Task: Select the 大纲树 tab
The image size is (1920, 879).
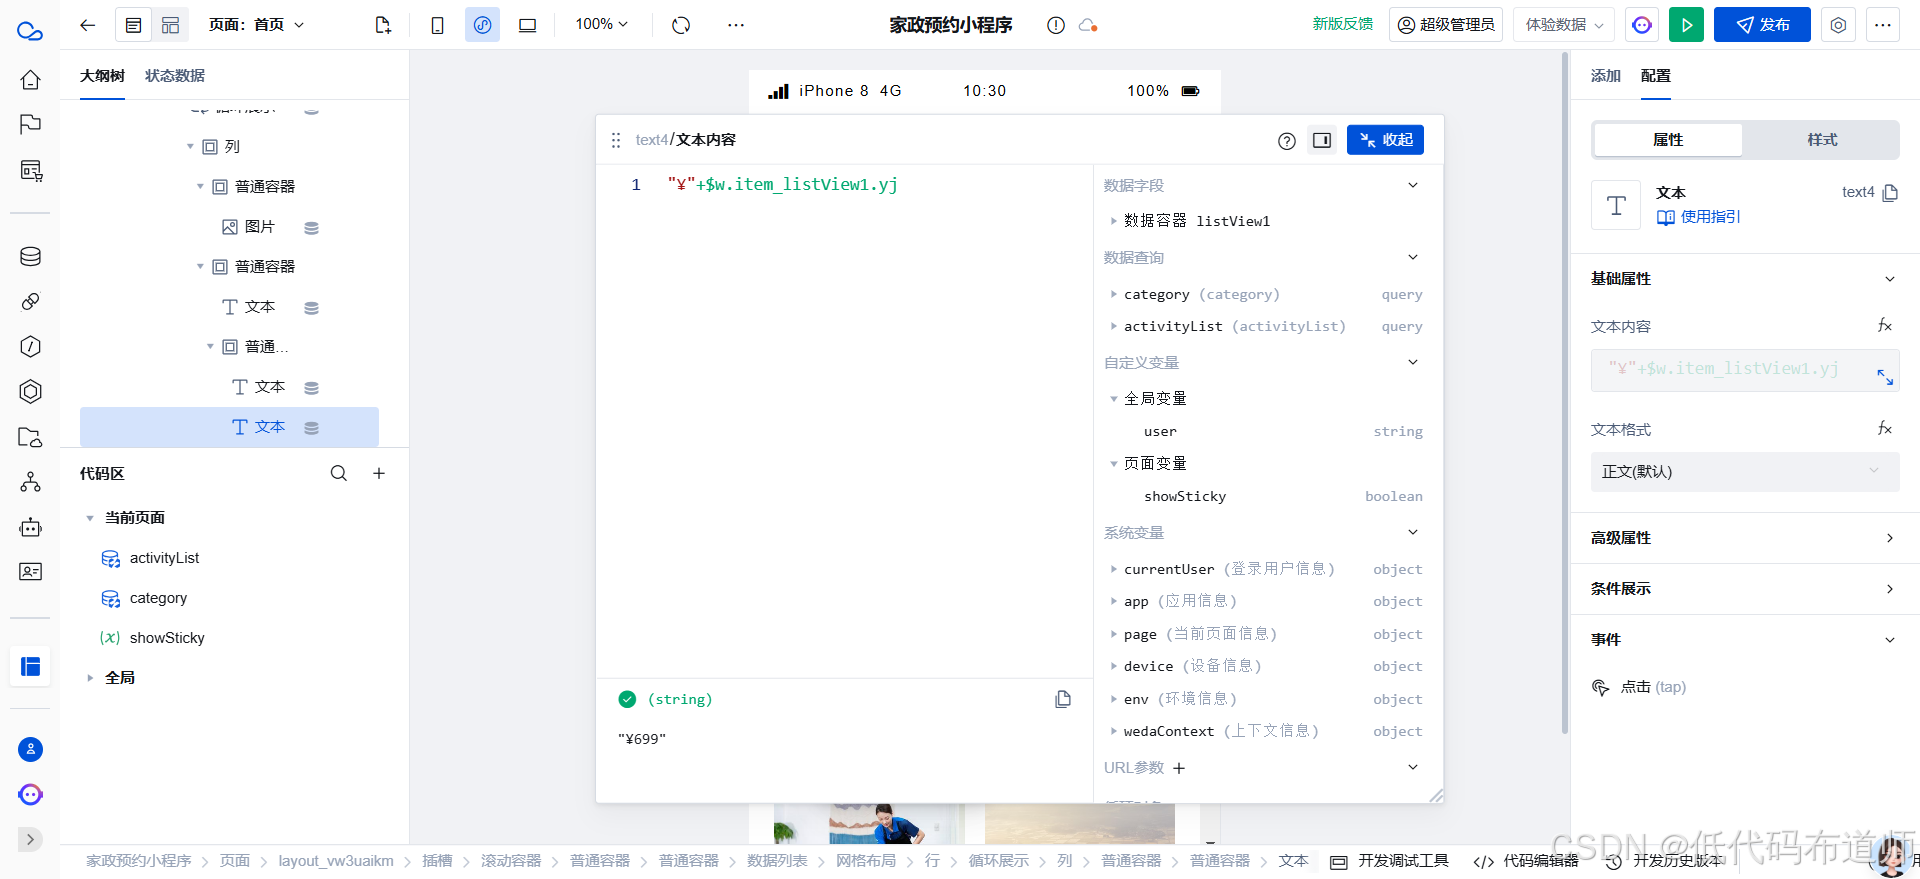Action: pyautogui.click(x=102, y=76)
